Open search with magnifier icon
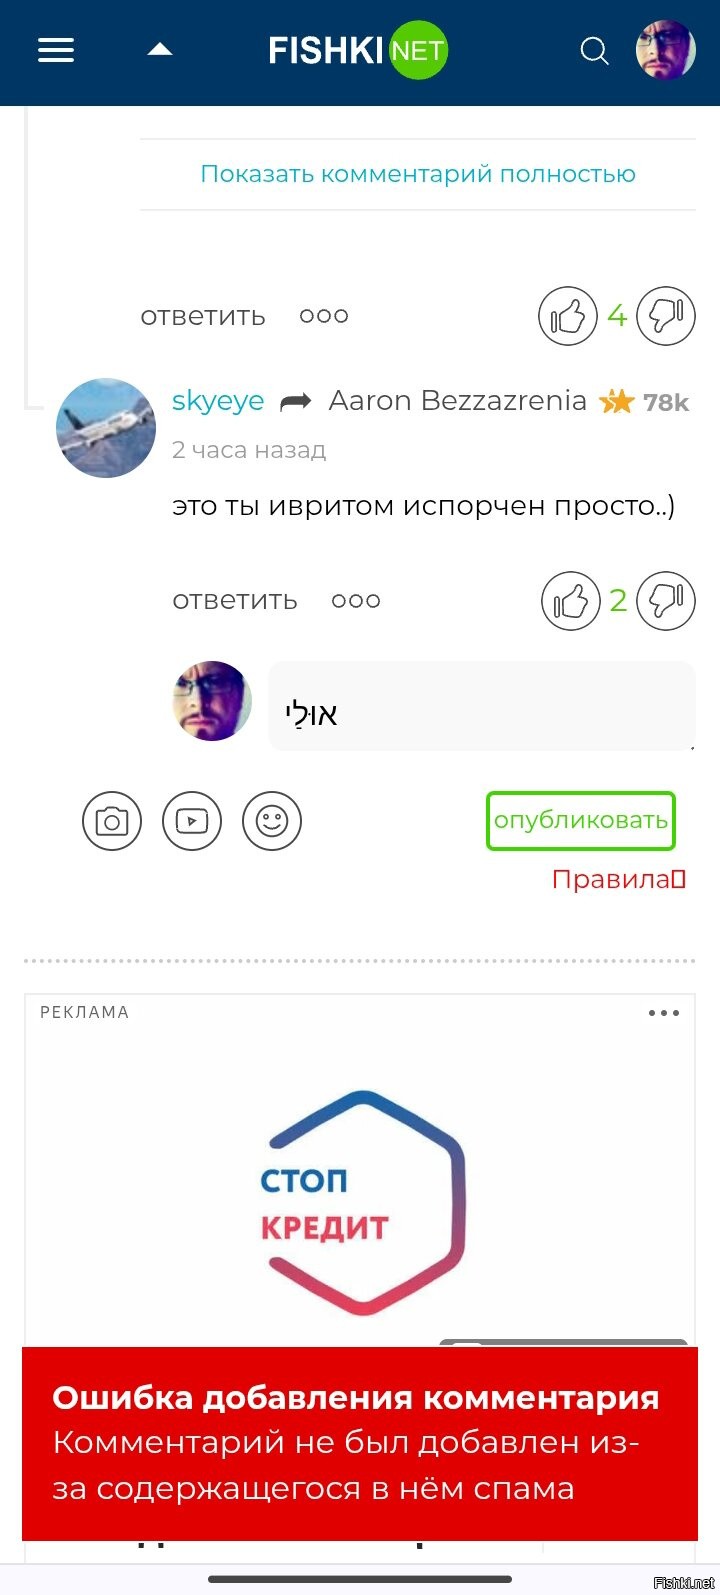 tap(594, 50)
